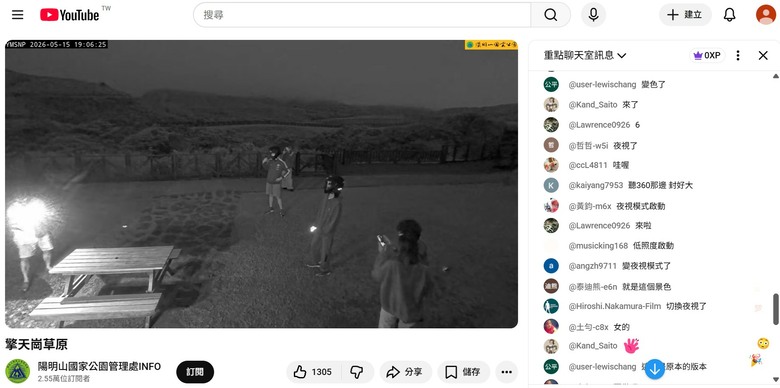The height and width of the screenshot is (388, 780).
Task: Expand 重點聊天室訊息 chat mode dropdown
Action: (x=585, y=55)
